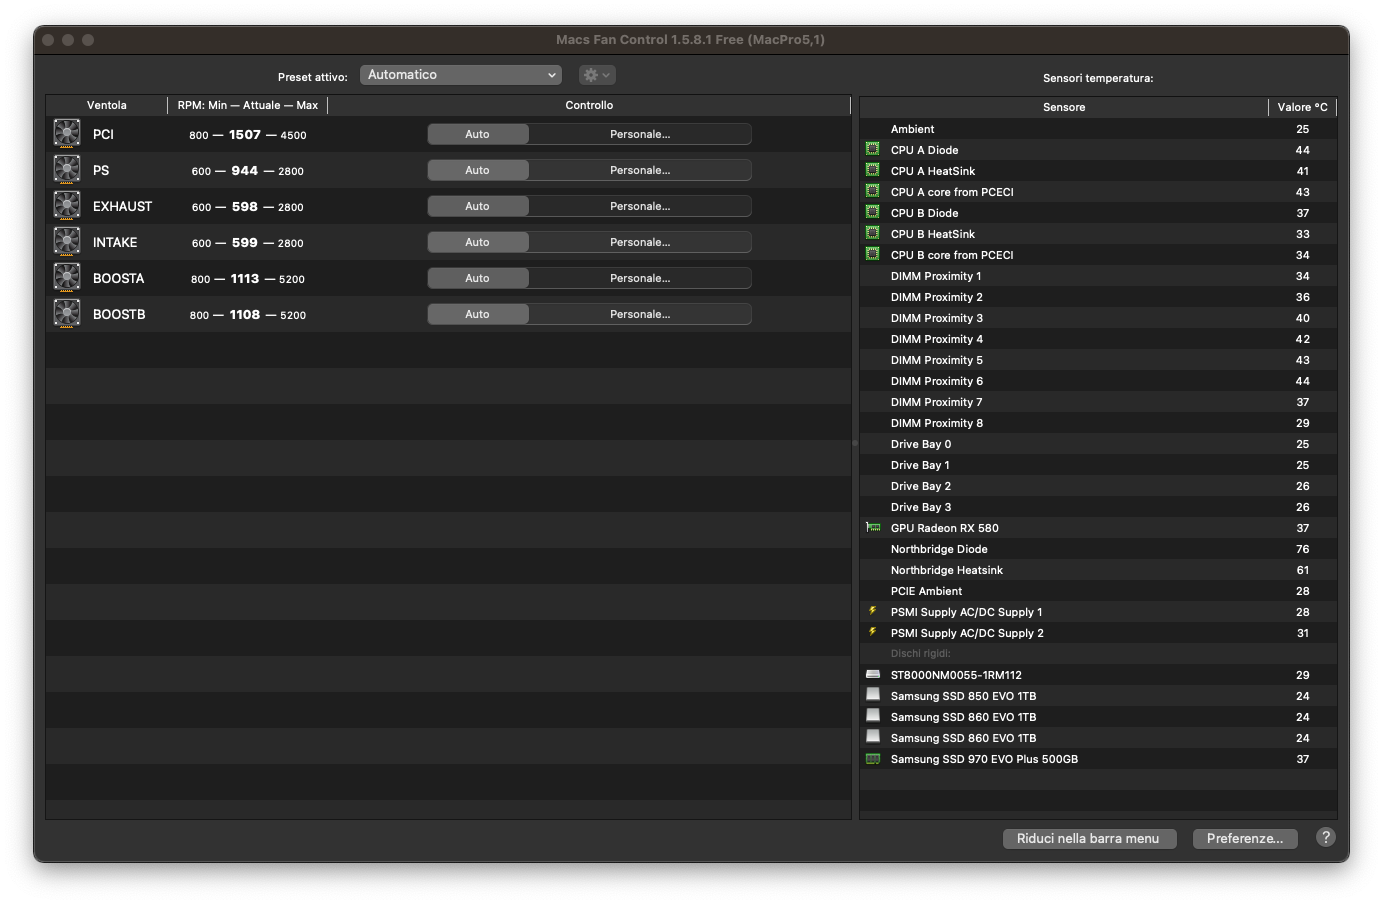The image size is (1383, 904).
Task: Select the DIMM Proximity 1 row
Action: (1098, 276)
